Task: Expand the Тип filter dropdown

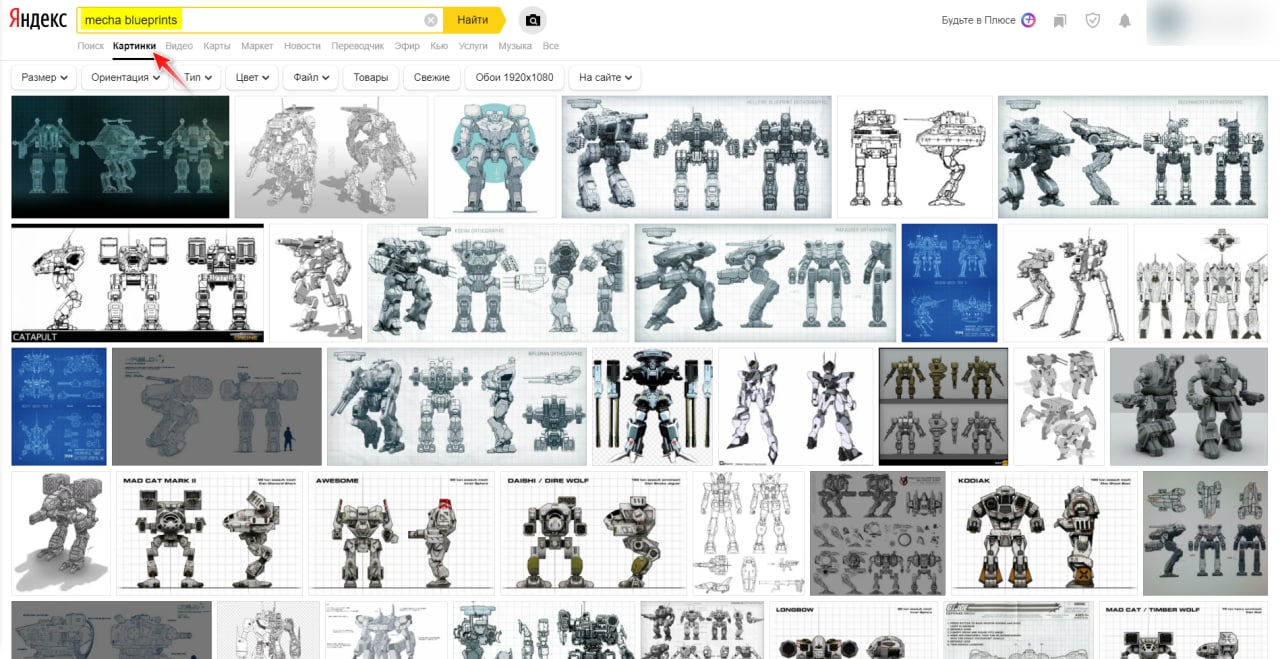Action: (197, 77)
